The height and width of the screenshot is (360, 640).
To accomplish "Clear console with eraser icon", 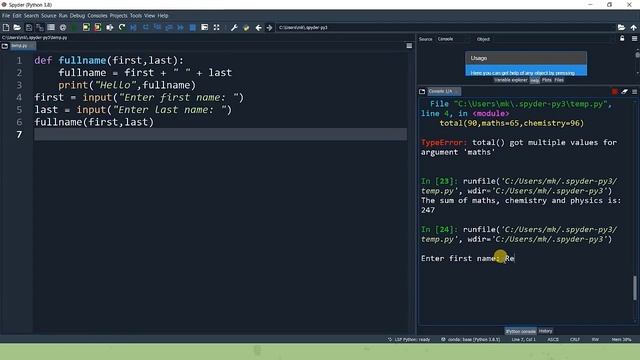I will [624, 91].
